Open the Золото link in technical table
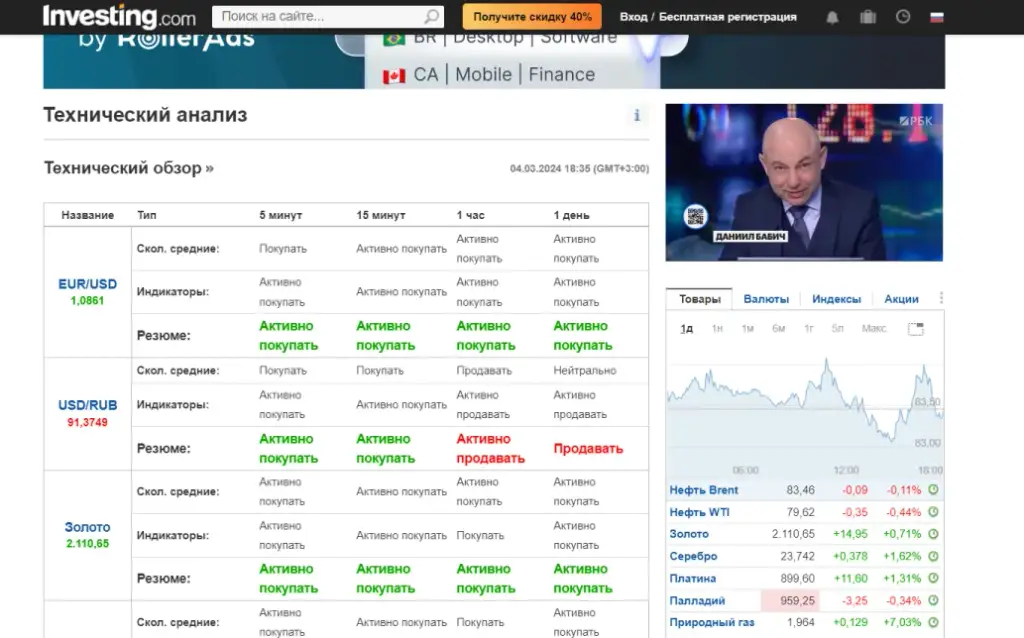Viewport: 1024px width, 638px height. click(88, 527)
